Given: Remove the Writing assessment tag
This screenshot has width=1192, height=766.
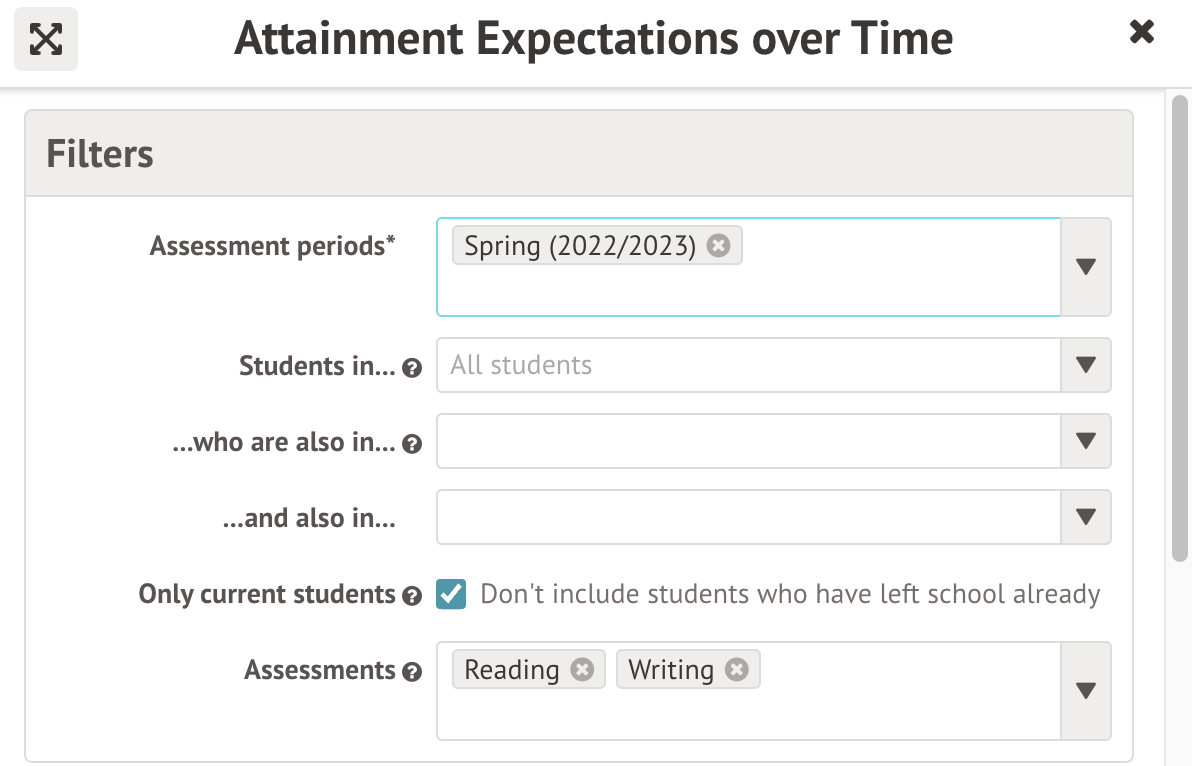Looking at the screenshot, I should point(737,669).
